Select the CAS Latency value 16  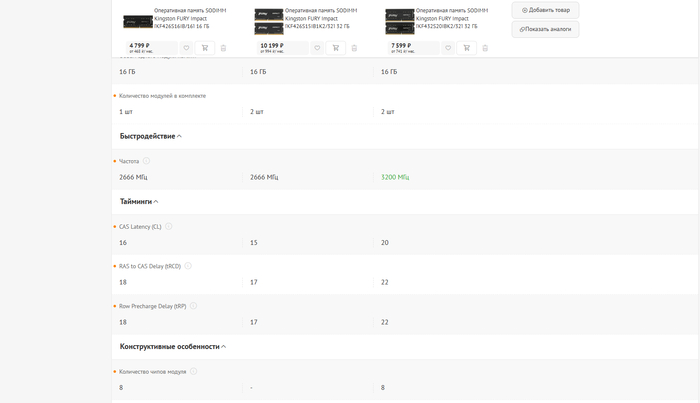point(123,243)
